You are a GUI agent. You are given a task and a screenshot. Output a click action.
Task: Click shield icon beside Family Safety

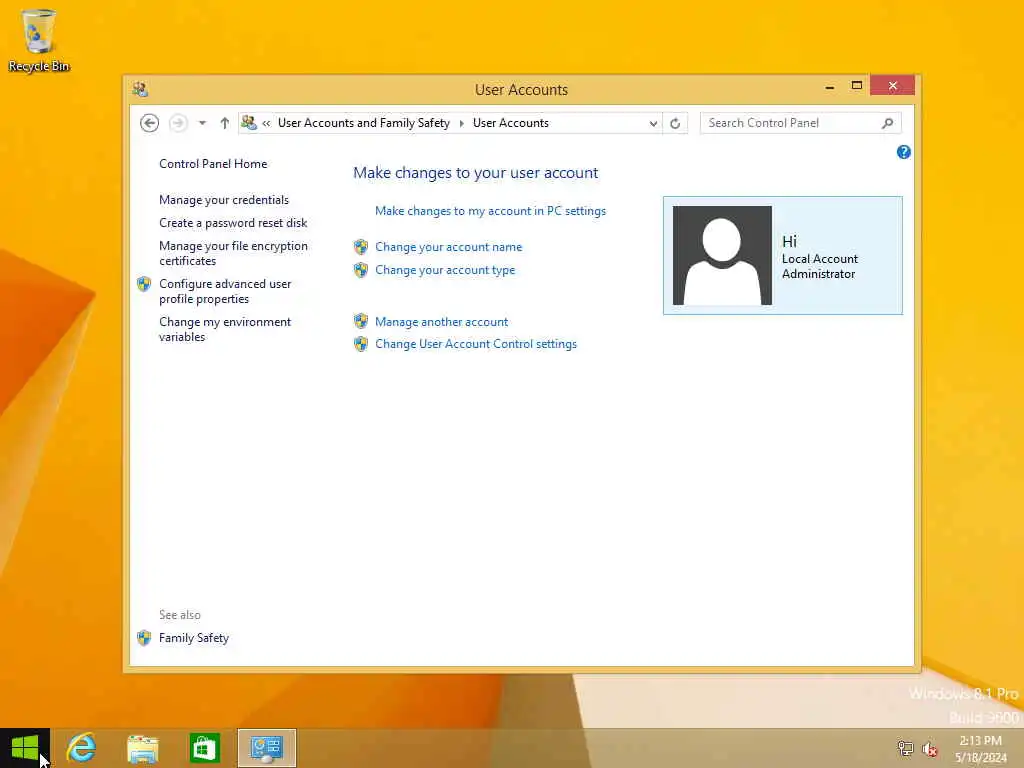pyautogui.click(x=144, y=638)
